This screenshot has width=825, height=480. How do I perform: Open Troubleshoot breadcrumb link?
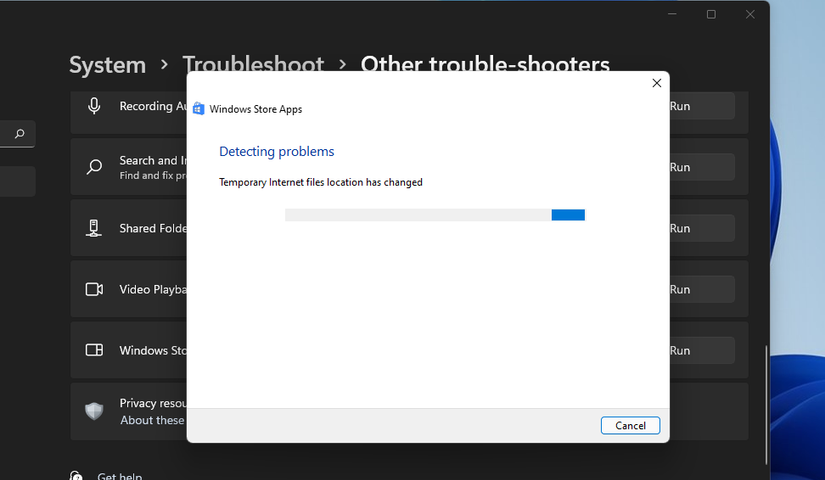[x=253, y=63]
